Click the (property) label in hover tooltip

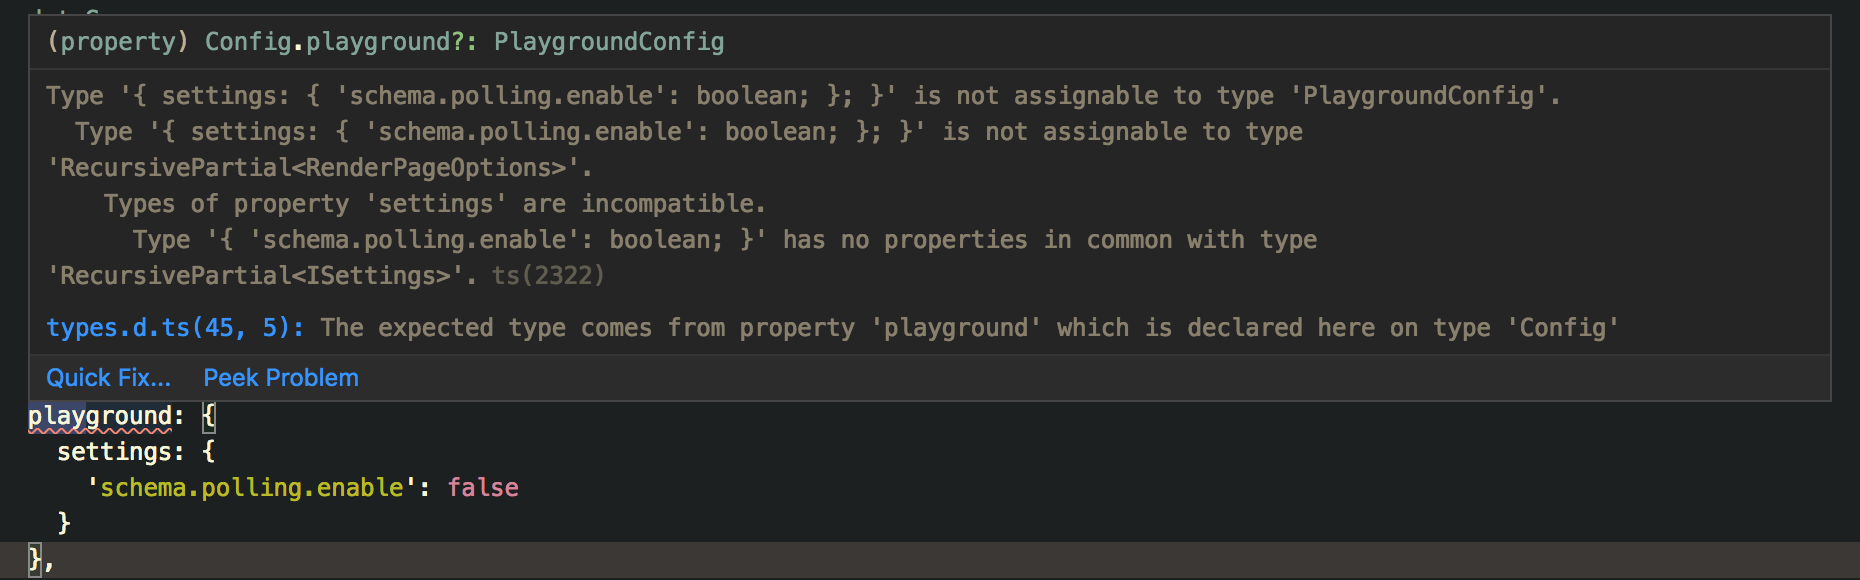[x=110, y=41]
